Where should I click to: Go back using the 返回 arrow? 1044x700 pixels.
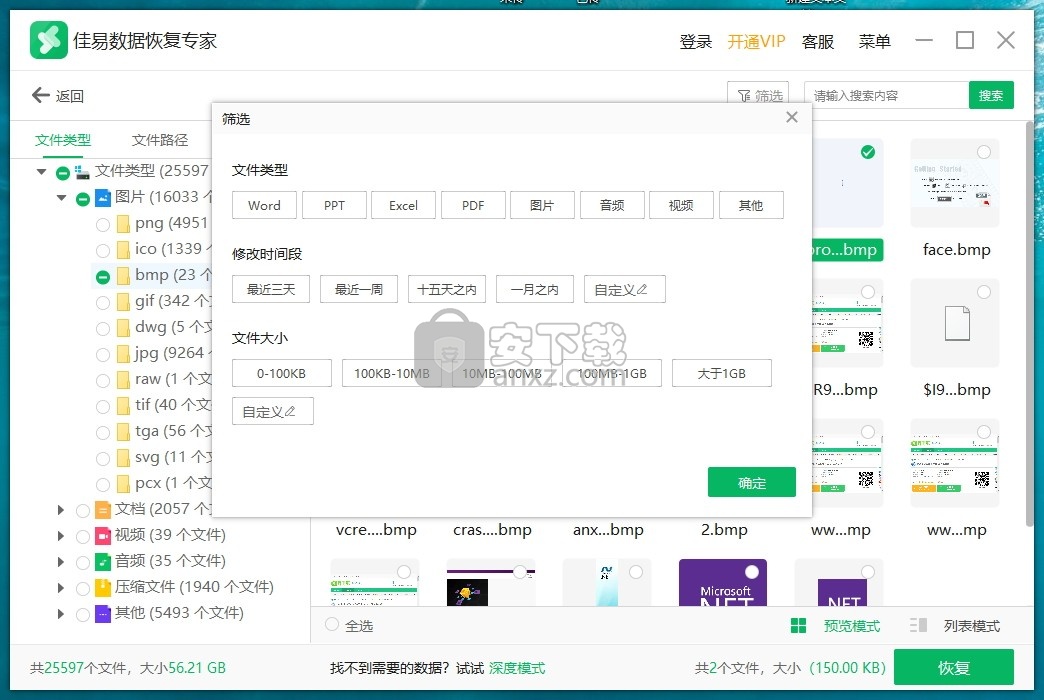[x=58, y=96]
